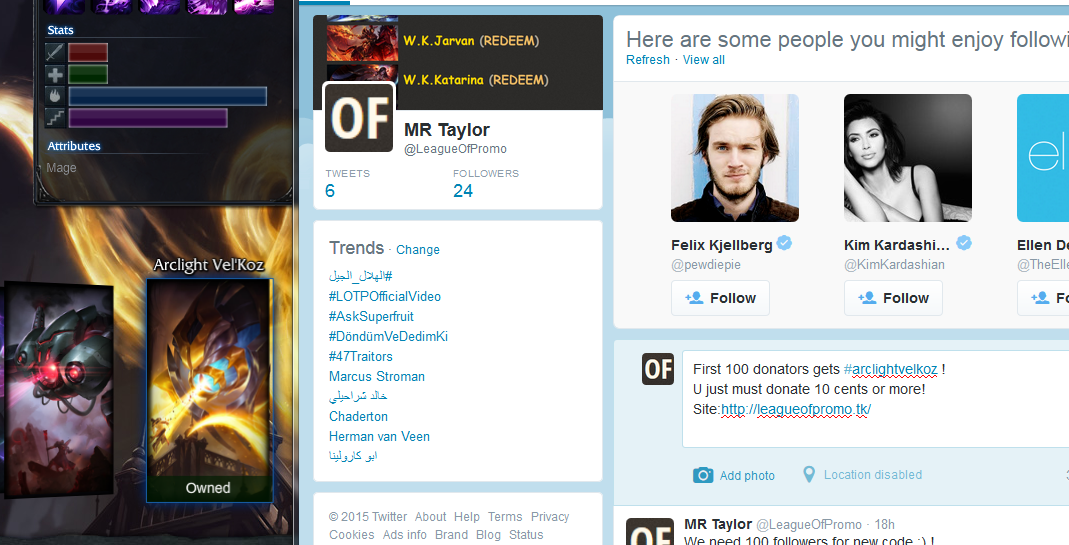The image size is (1069, 545).
Task: Open the Arabic trend below Marcus Stroman
Action: coord(358,396)
